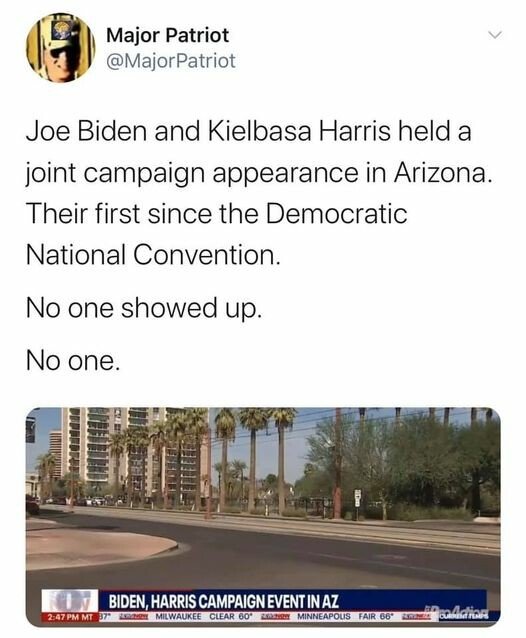This screenshot has width=526, height=638.
Task: Click the Minneapolis weather ticker entry
Action: [x=345, y=616]
